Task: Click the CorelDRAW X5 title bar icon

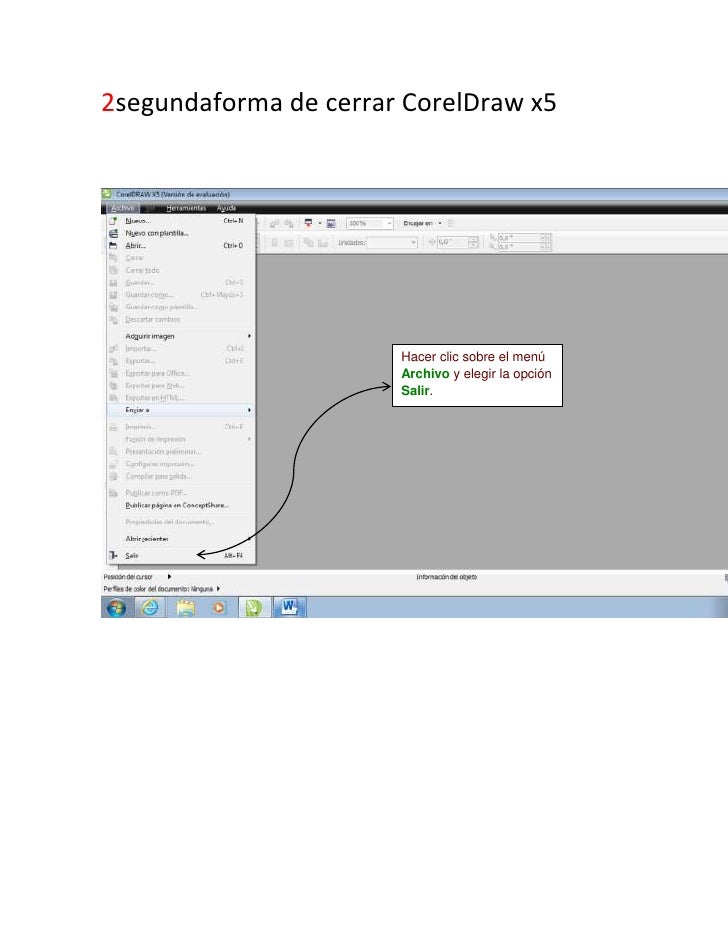Action: 107,194
